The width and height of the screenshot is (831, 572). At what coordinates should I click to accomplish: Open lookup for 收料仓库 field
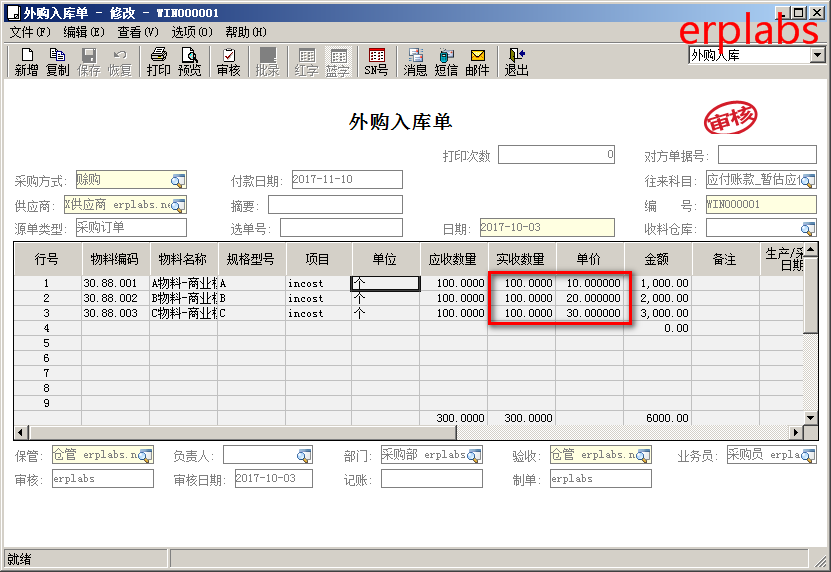click(x=808, y=228)
